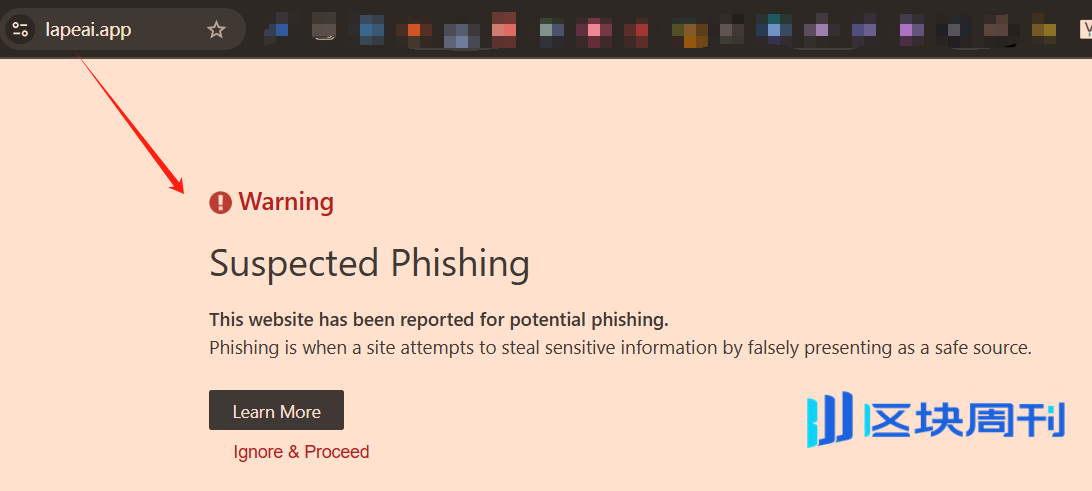Screen dimensions: 1092x491
Task: Click the Suspected Phishing heading
Action: (369, 263)
